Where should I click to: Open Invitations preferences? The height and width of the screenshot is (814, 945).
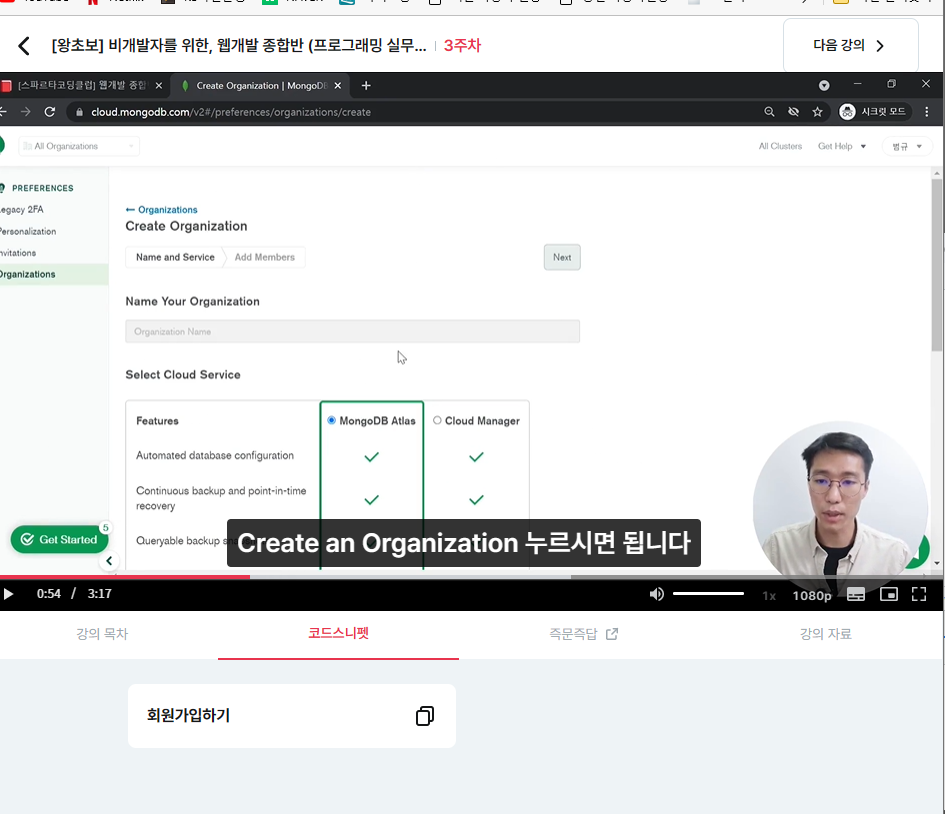pos(18,253)
